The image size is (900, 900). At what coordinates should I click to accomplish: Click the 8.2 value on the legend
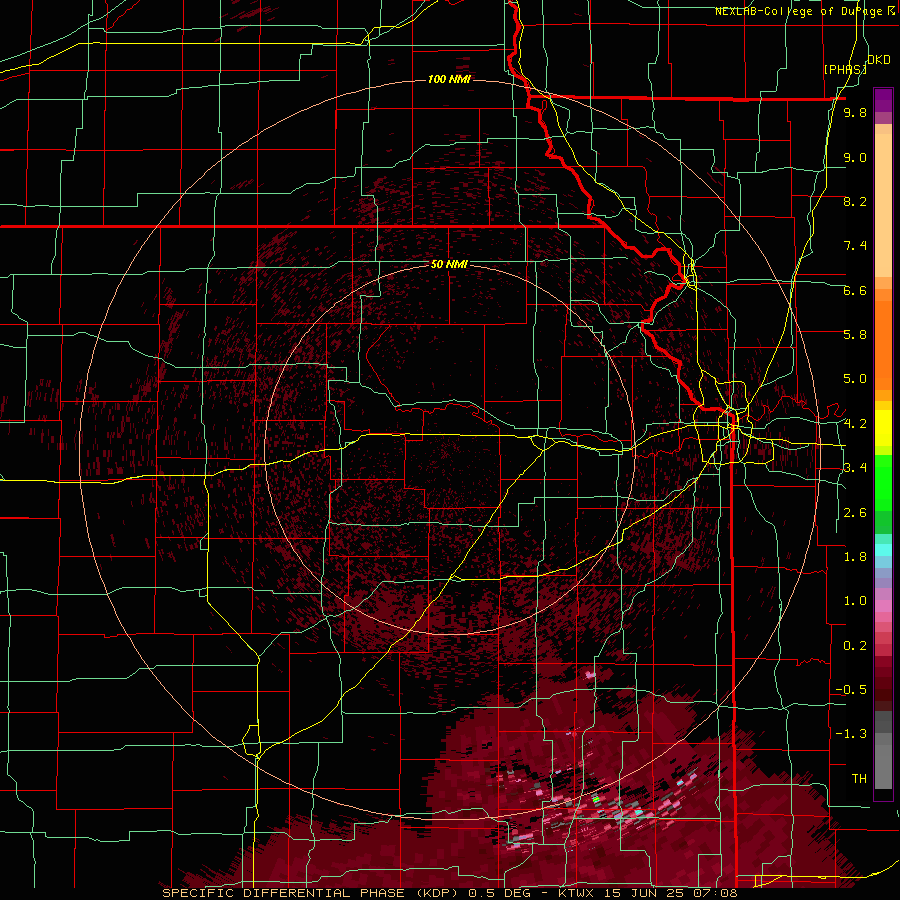(855, 201)
